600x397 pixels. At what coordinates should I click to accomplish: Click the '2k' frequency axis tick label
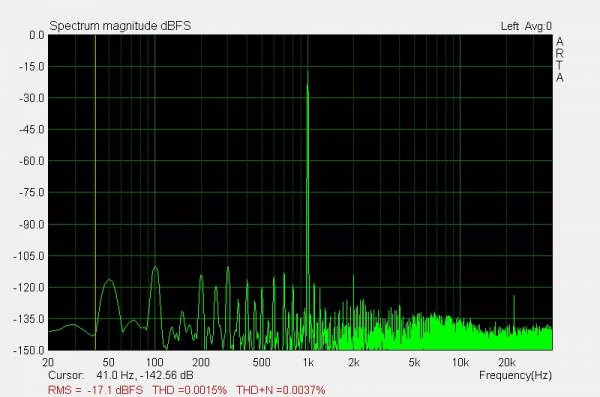354,362
